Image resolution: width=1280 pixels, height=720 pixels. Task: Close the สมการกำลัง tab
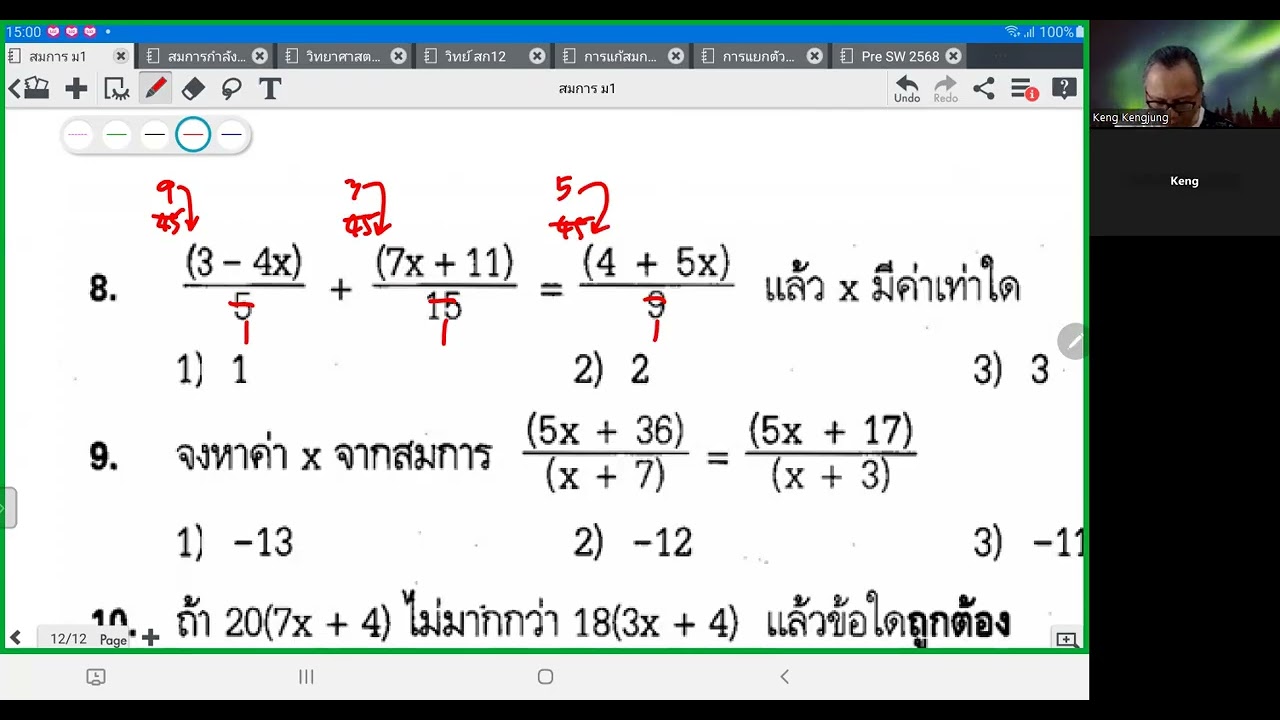click(x=260, y=56)
